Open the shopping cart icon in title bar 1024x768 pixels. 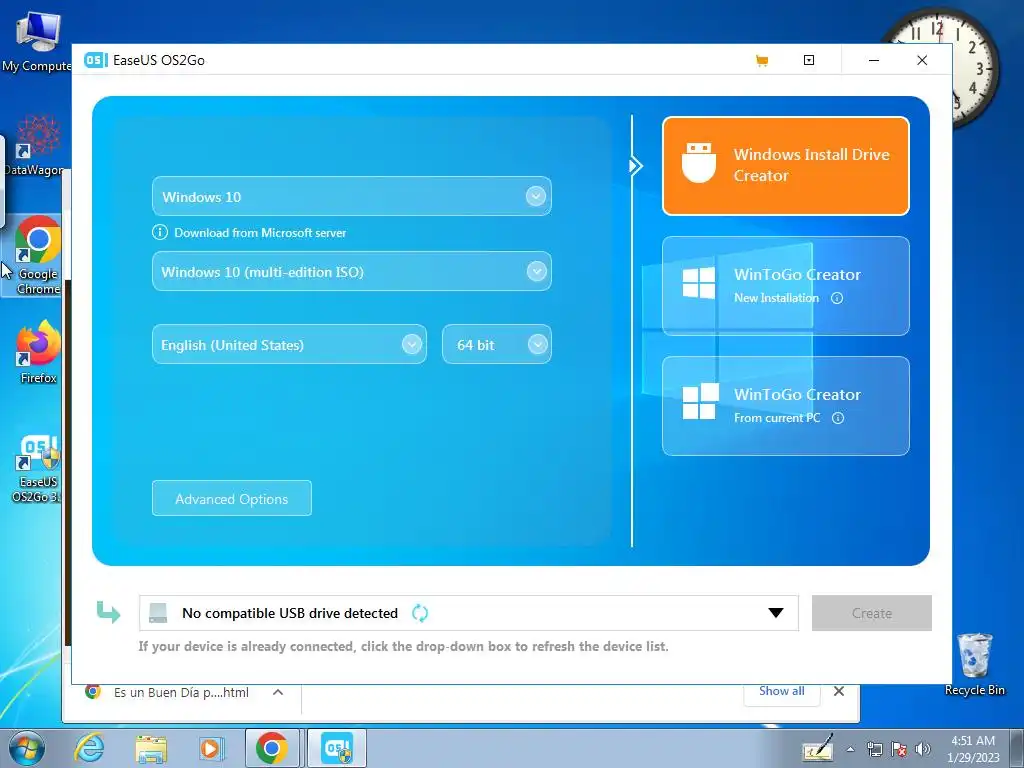click(x=761, y=61)
